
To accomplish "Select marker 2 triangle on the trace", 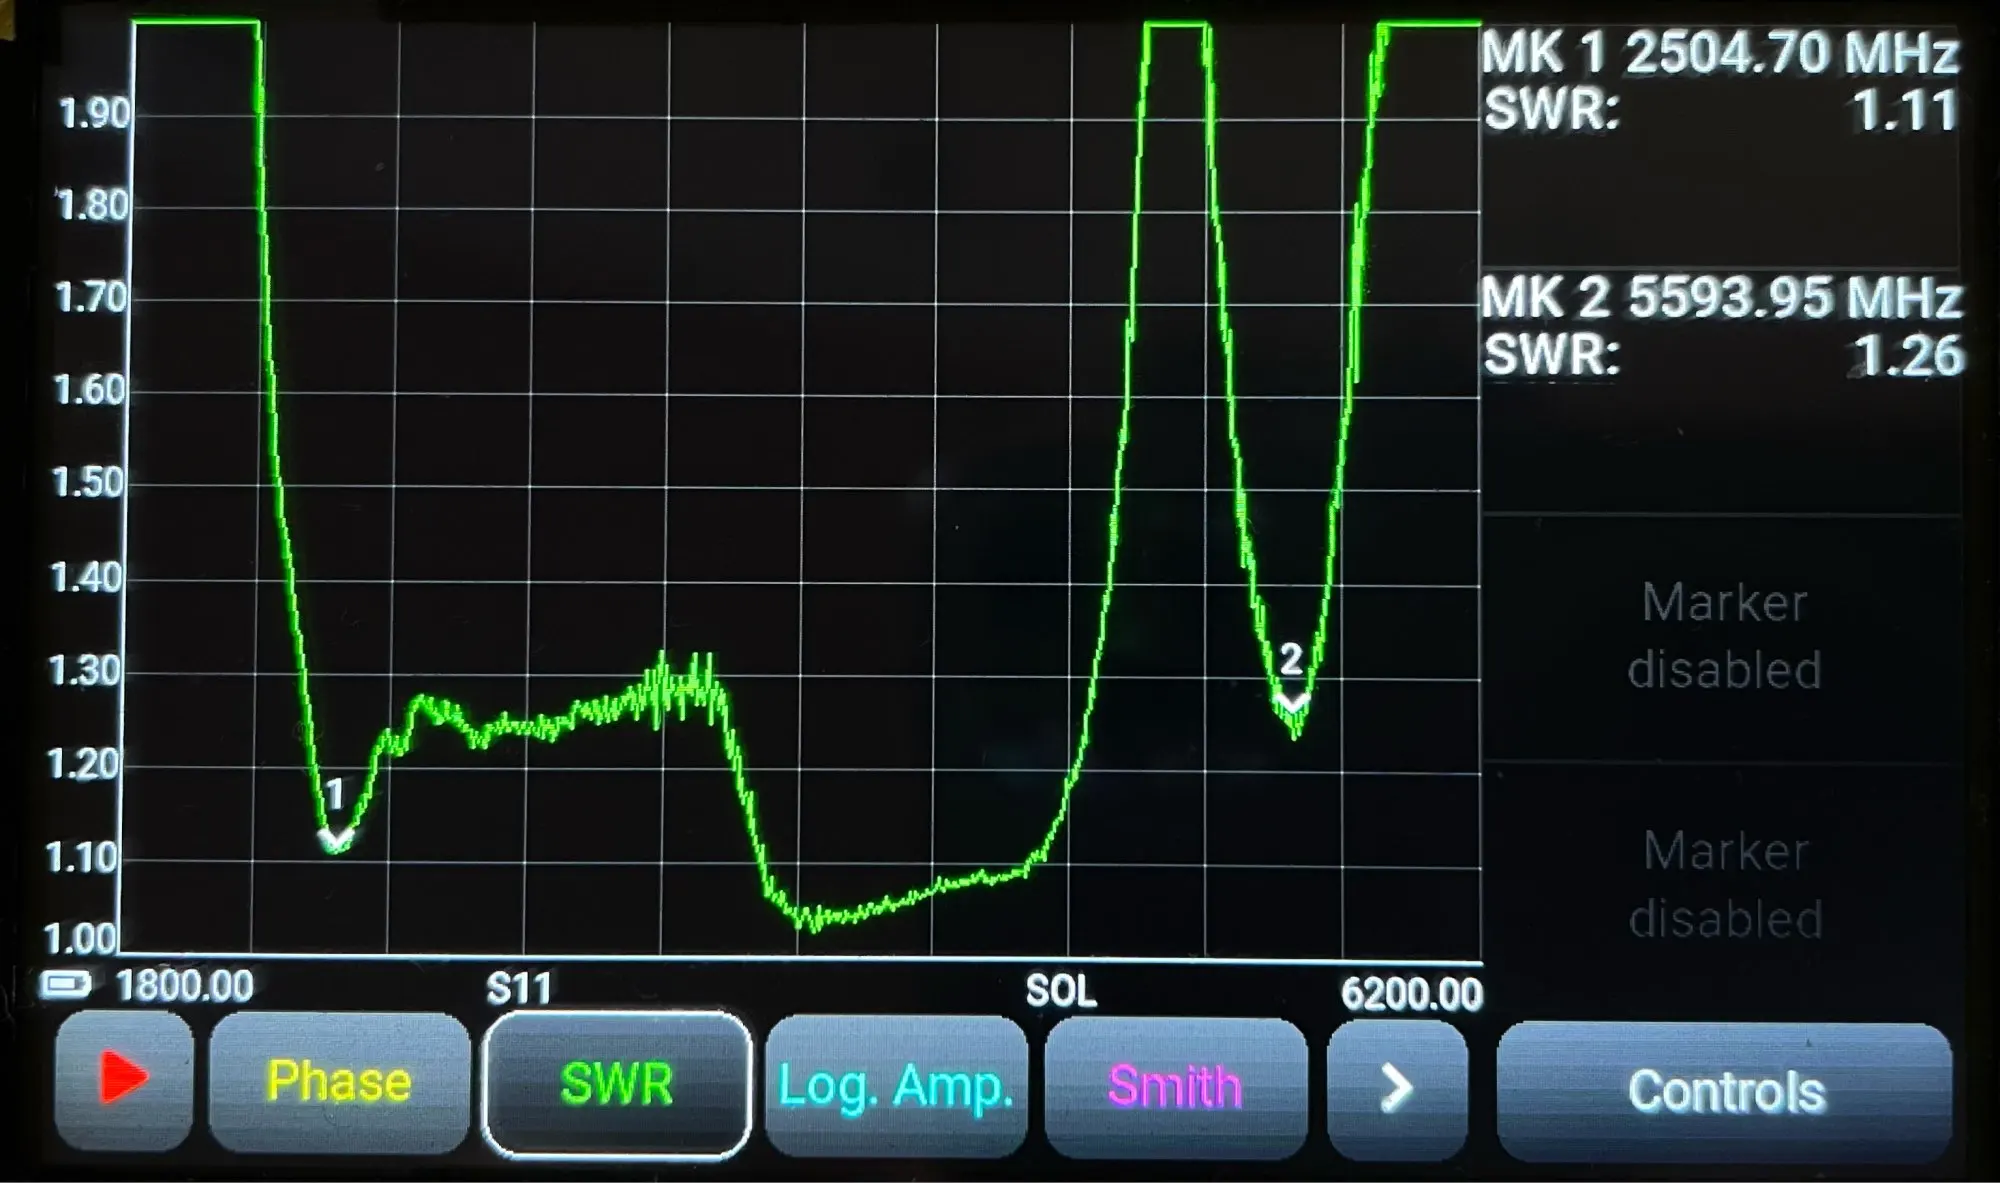I will (1293, 701).
